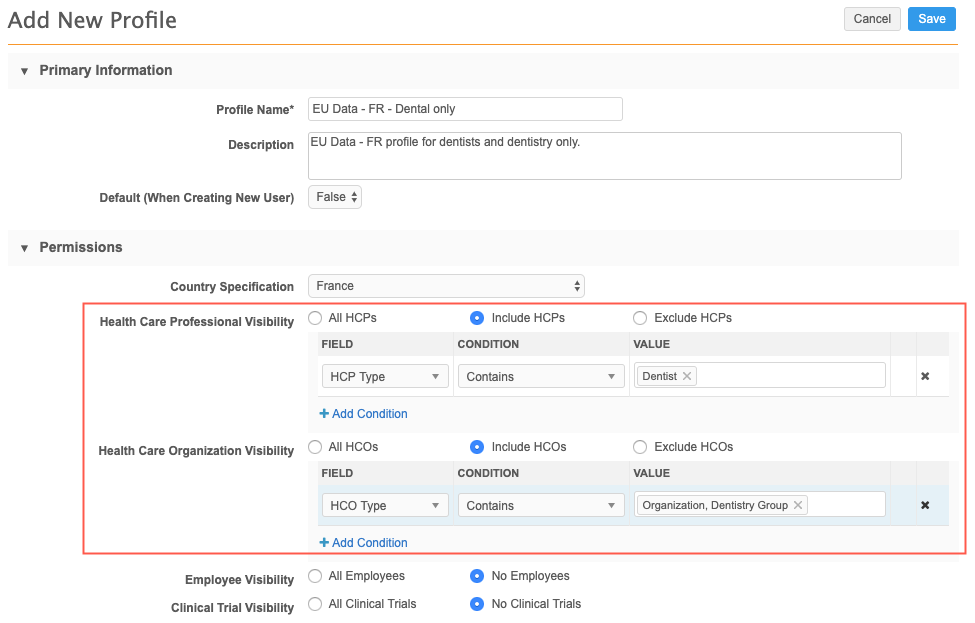Screen dimensions: 975x623
Task: Choose the Exclude HCOs radio option
Action: 640,447
